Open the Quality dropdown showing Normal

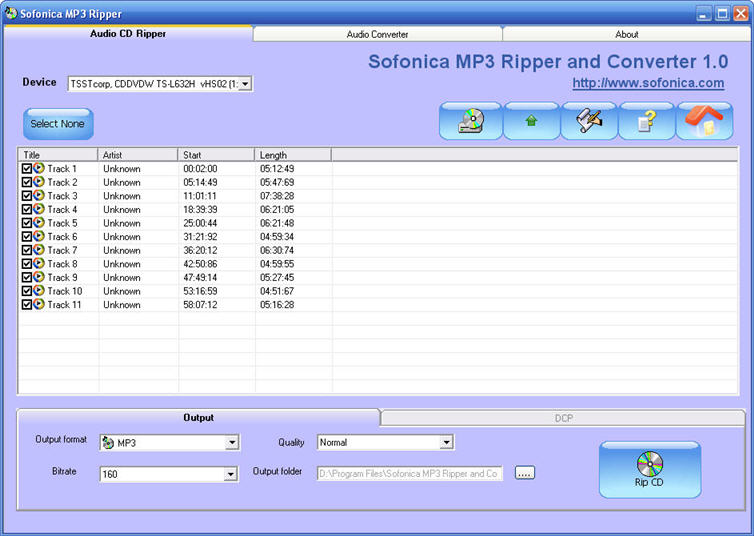(x=446, y=442)
